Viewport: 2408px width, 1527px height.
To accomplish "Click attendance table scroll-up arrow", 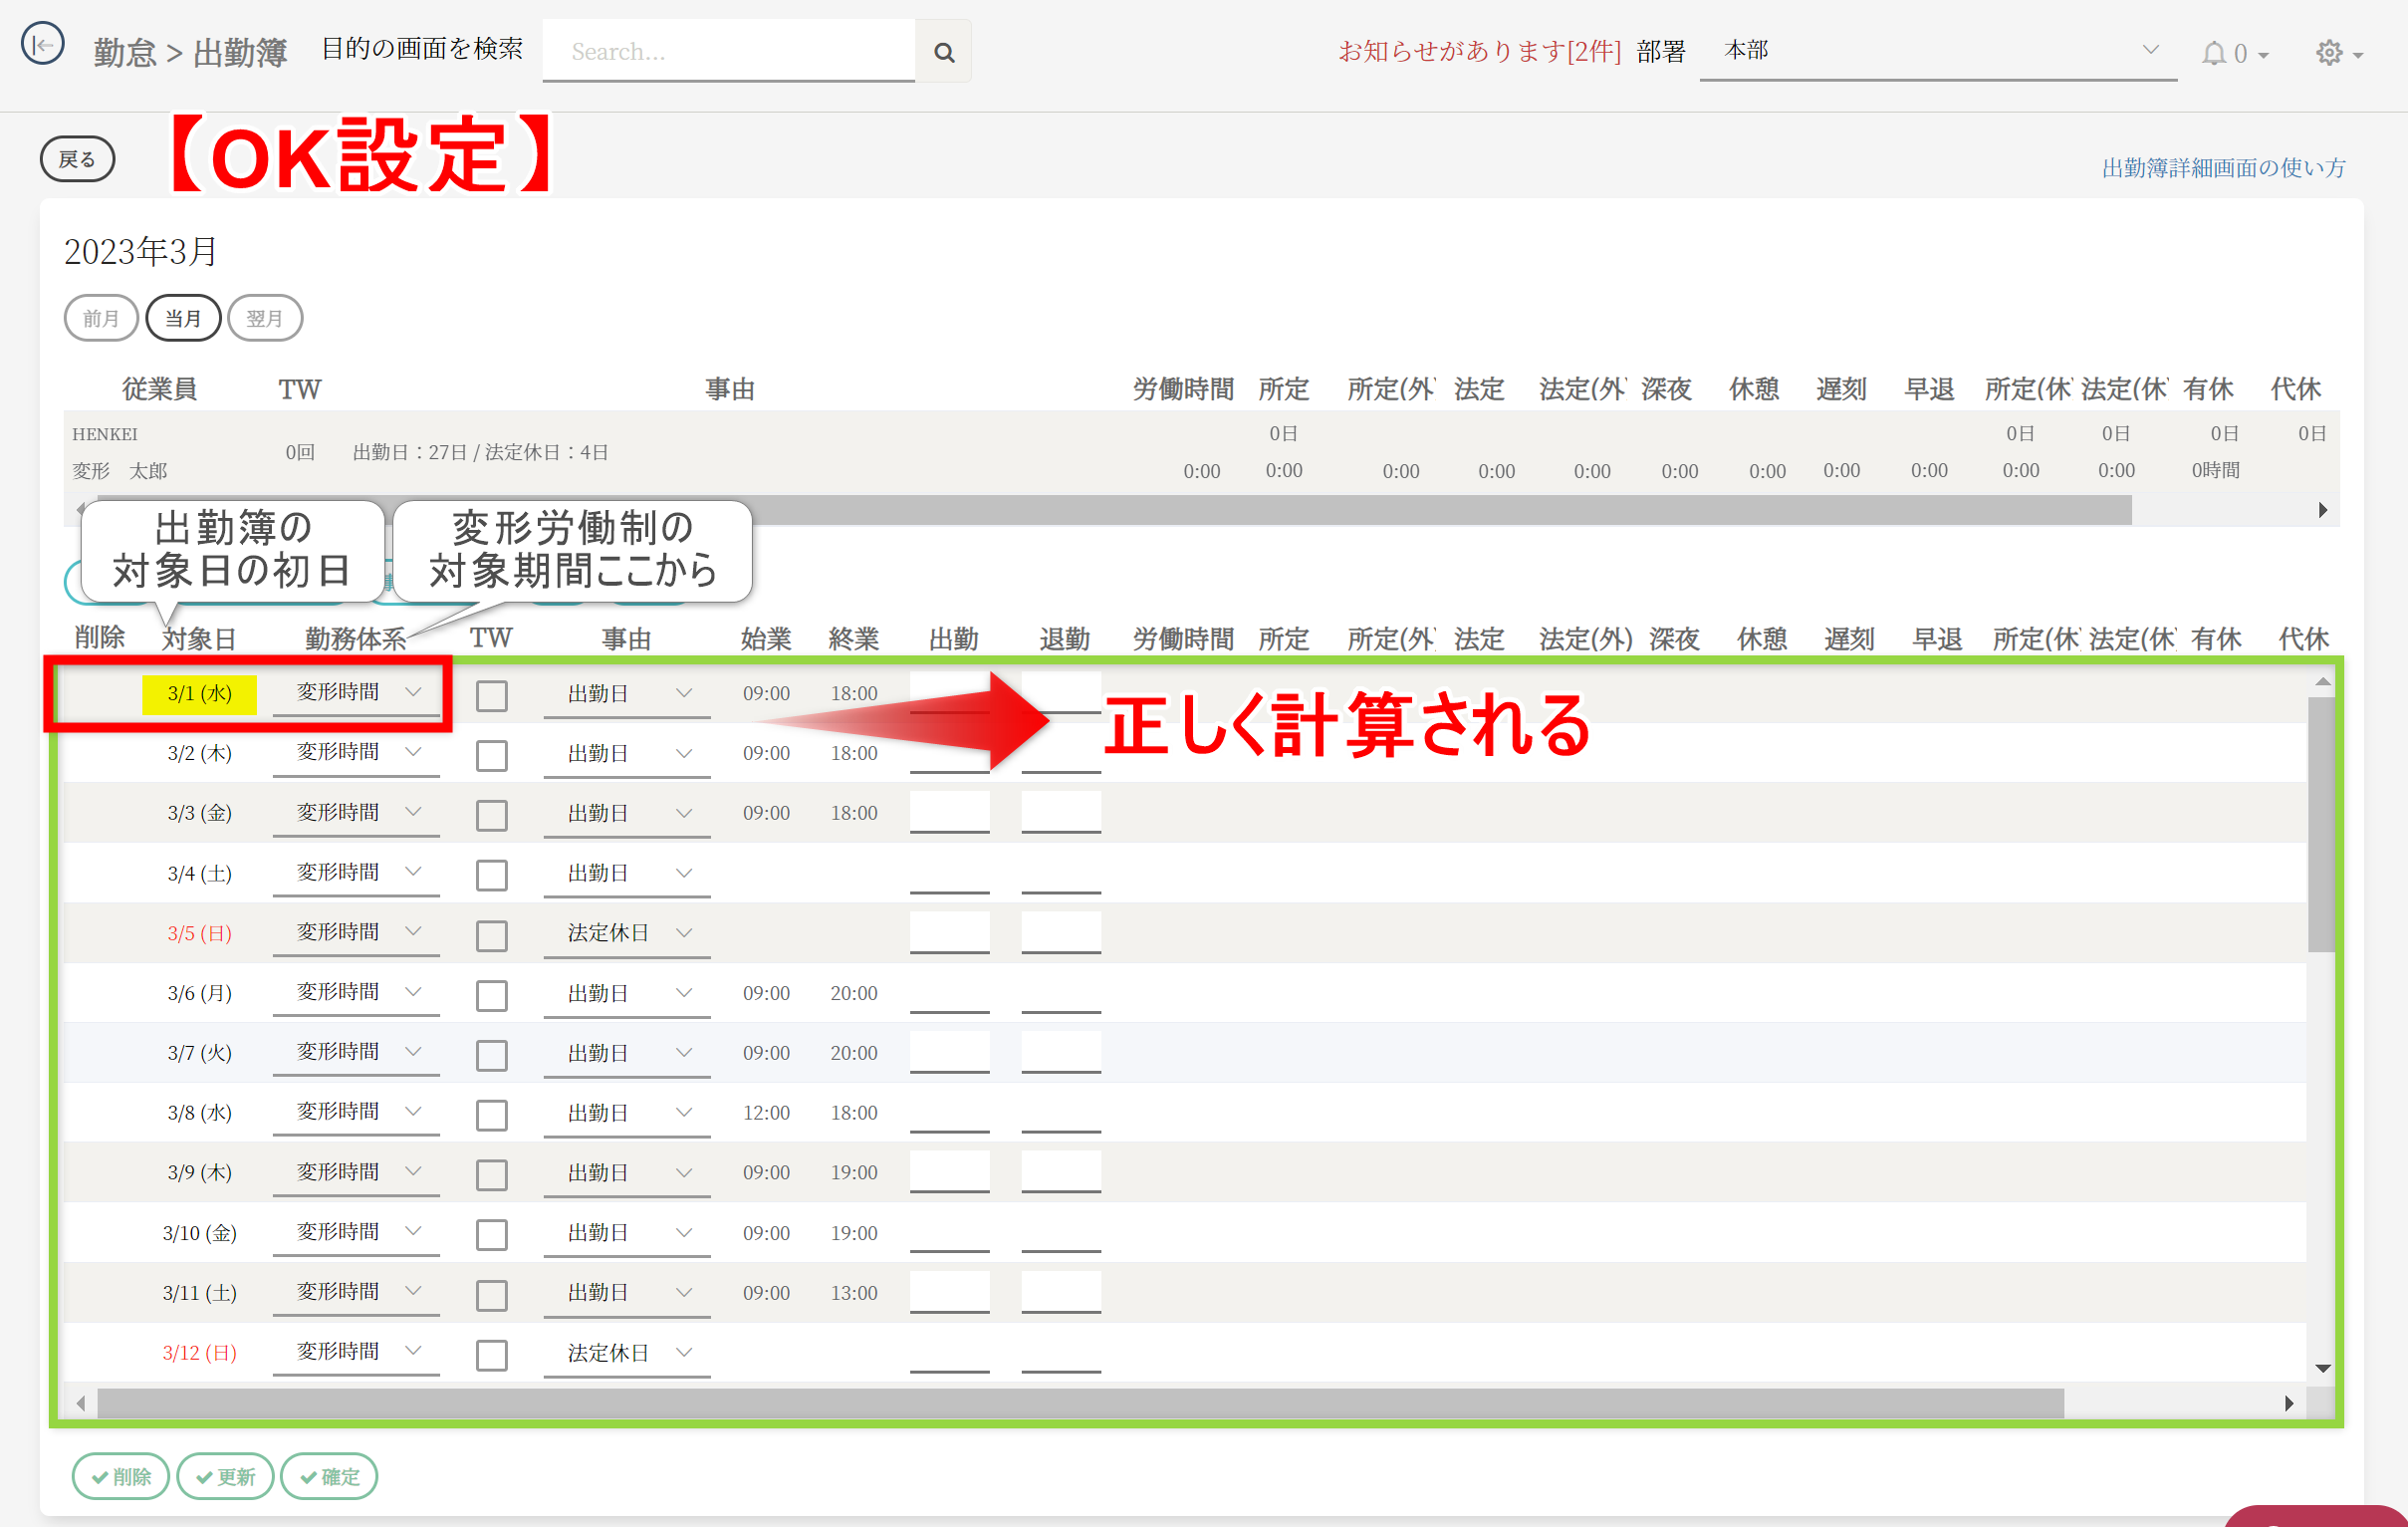I will click(x=2322, y=682).
